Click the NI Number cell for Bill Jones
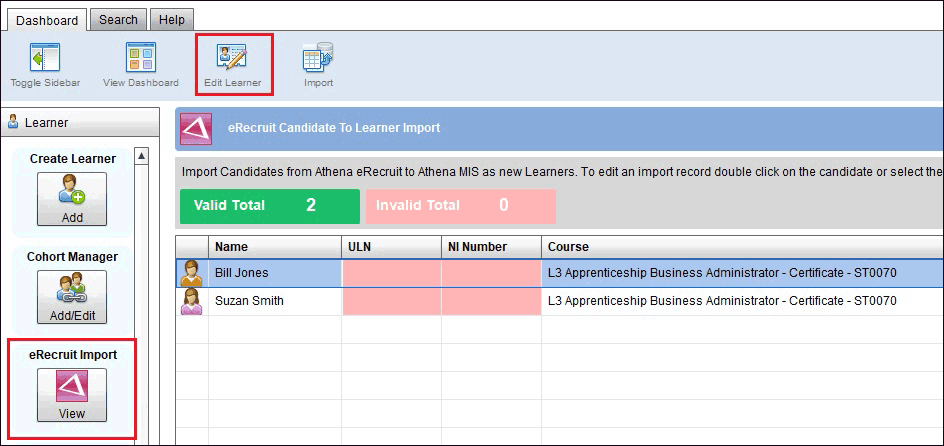The height and width of the screenshot is (446, 944). click(x=491, y=273)
